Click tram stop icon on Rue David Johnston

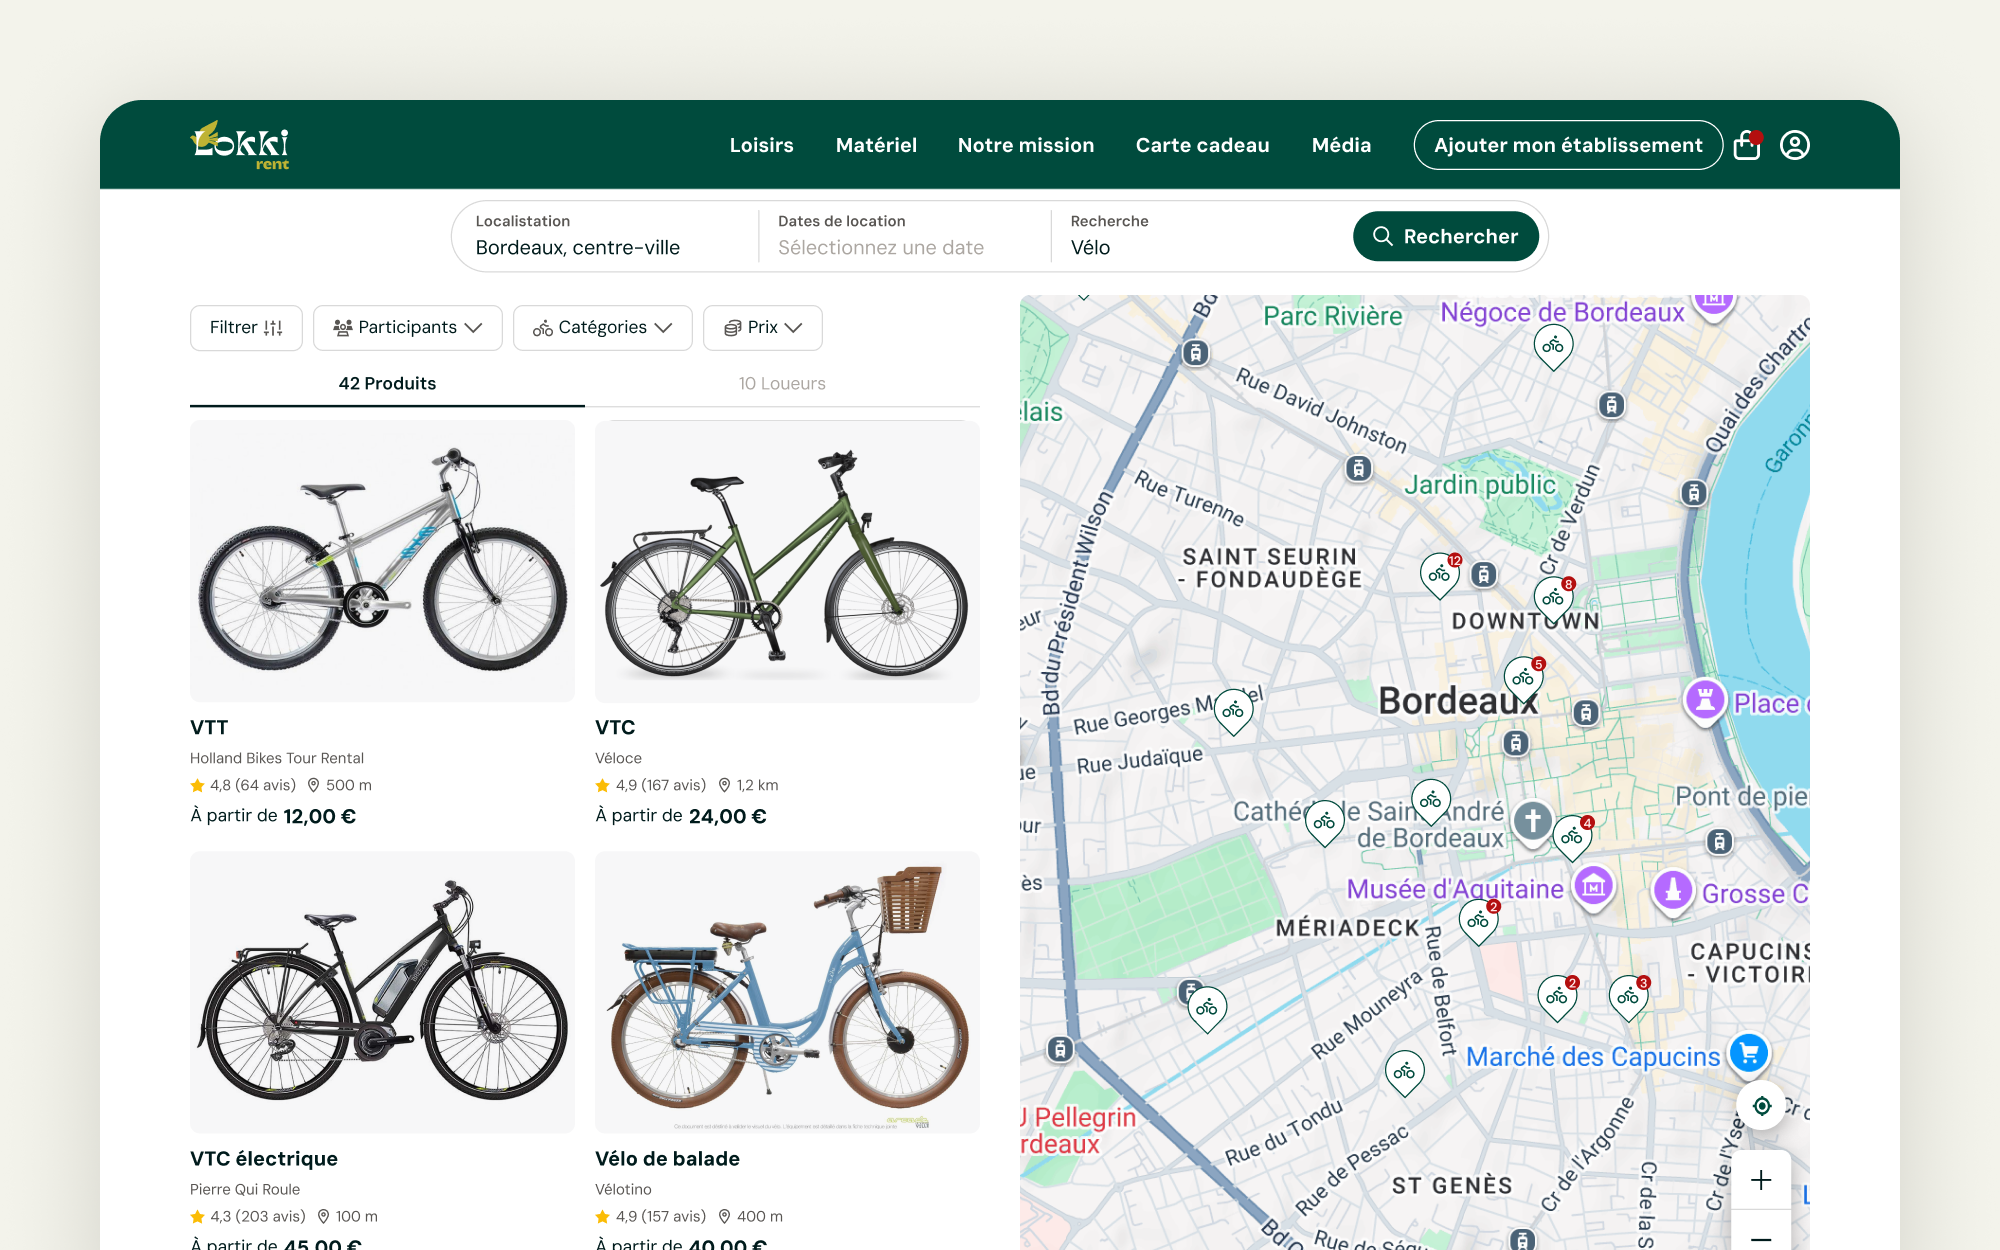pos(1358,468)
